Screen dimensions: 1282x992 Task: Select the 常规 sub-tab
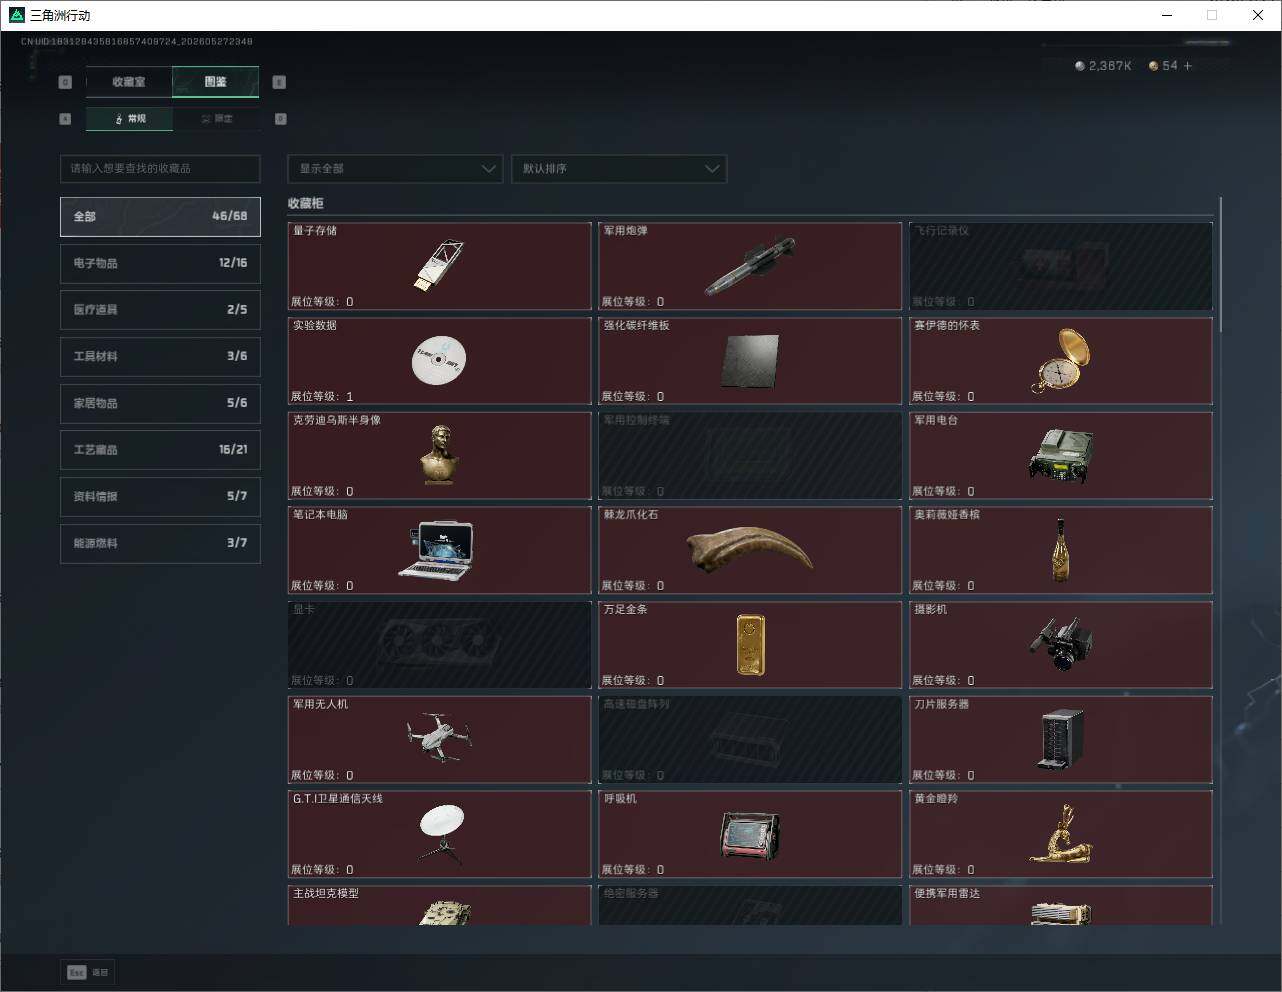tap(130, 119)
